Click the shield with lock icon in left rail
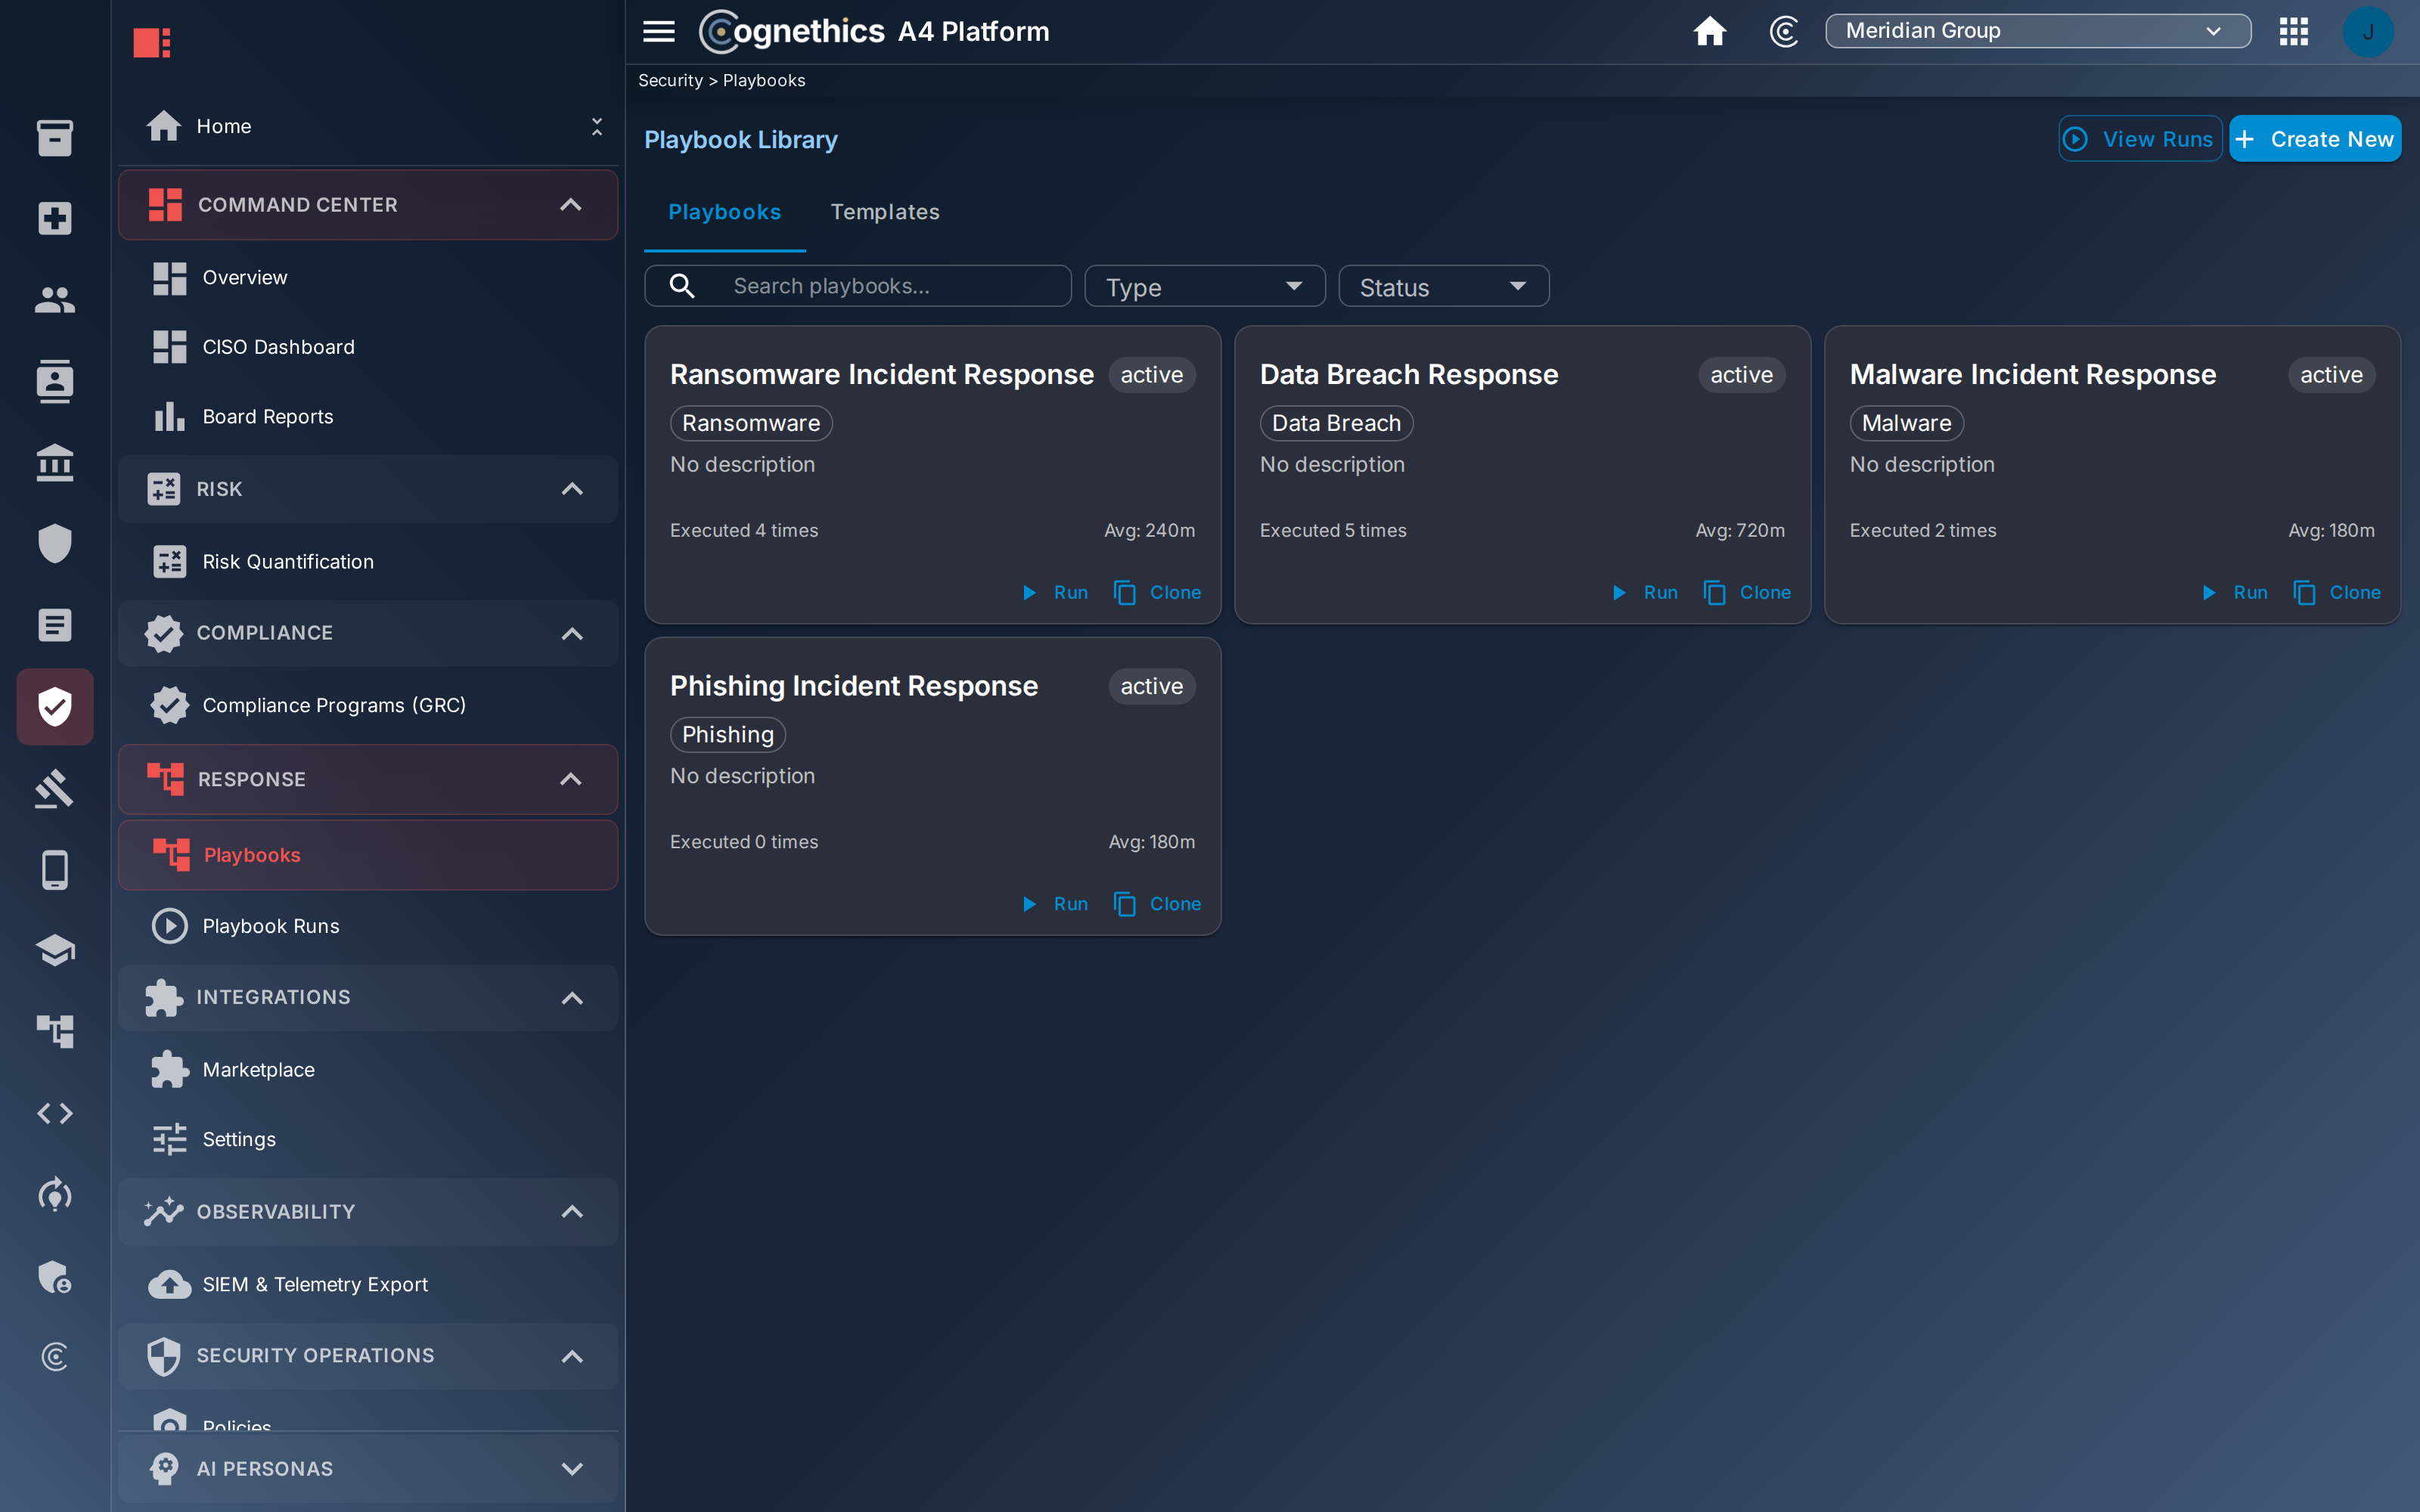The width and height of the screenshot is (2420, 1512). pyautogui.click(x=55, y=1276)
